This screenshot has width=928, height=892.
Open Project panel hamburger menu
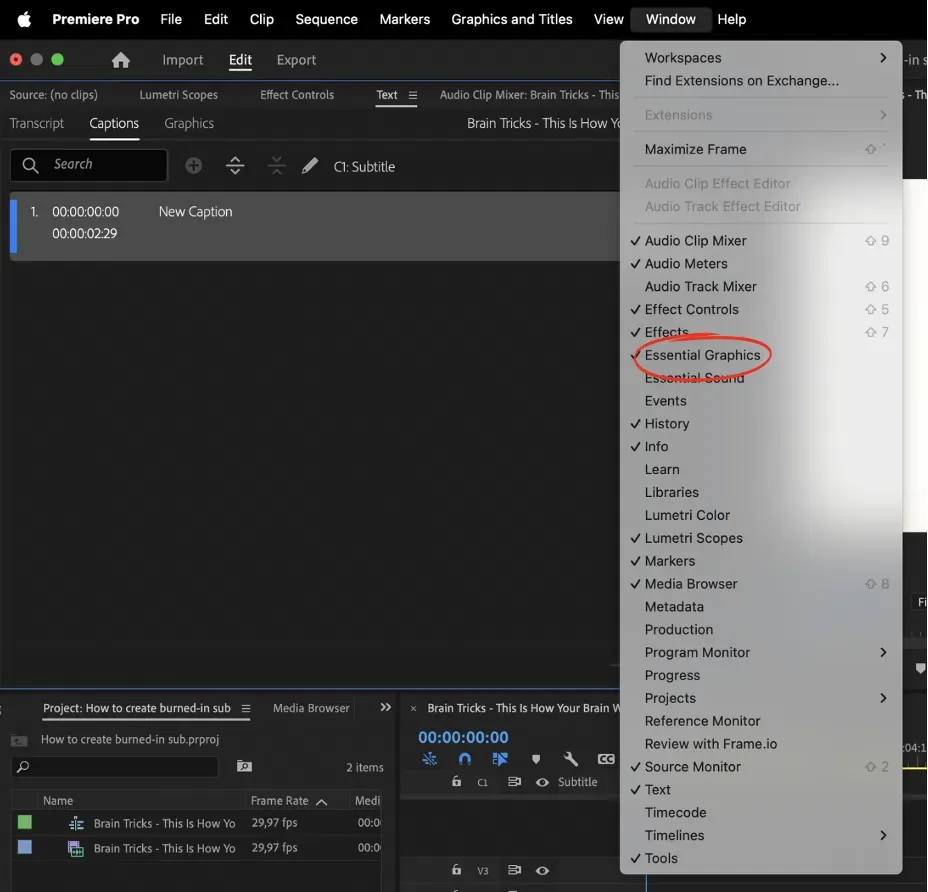(x=246, y=709)
